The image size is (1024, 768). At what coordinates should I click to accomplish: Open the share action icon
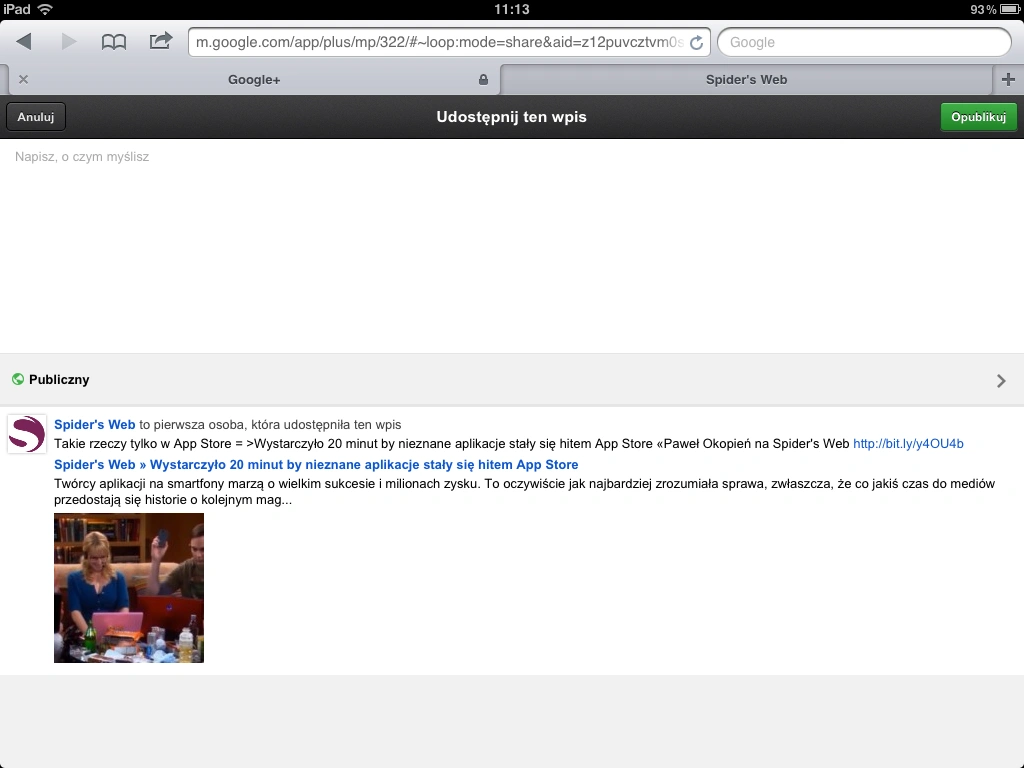click(x=161, y=41)
